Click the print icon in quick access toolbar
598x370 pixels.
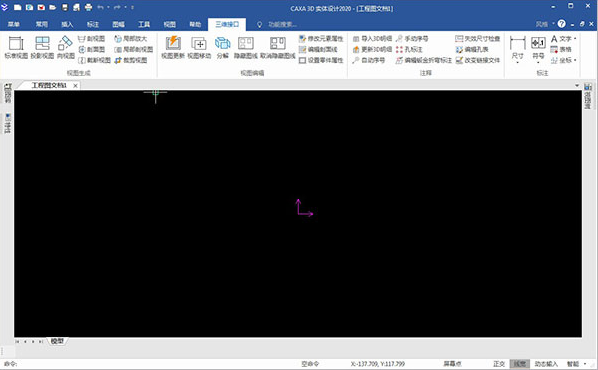[88, 7]
